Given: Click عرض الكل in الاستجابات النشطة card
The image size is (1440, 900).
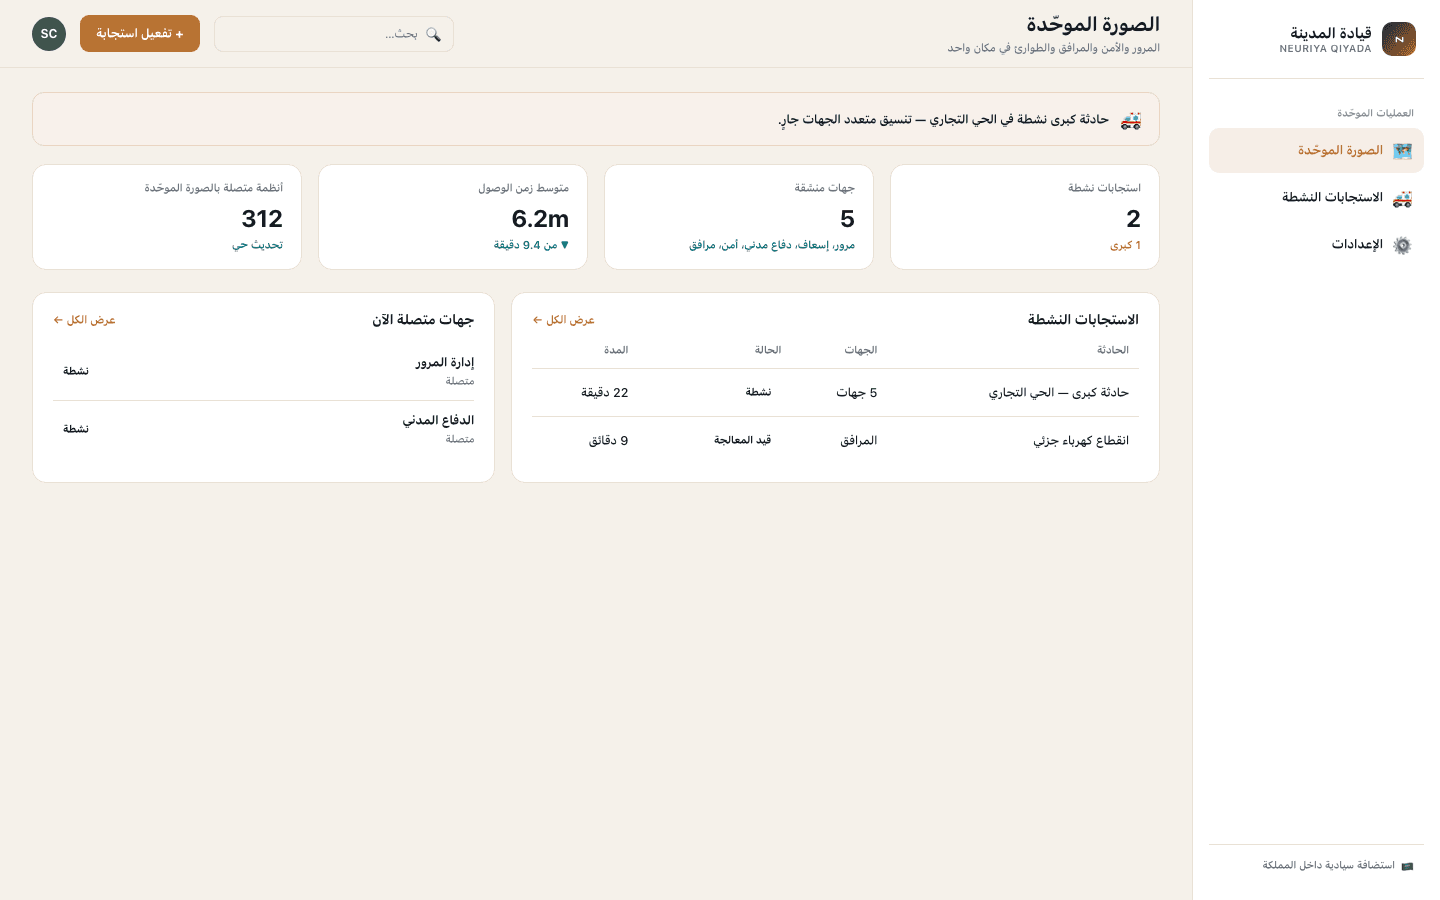Looking at the screenshot, I should (x=564, y=320).
